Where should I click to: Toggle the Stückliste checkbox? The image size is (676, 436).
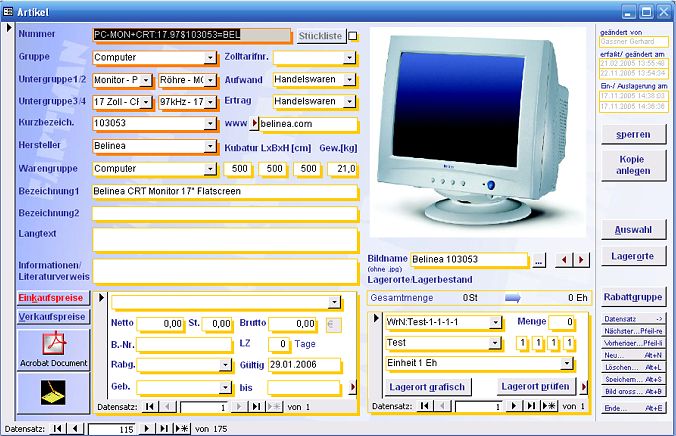[352, 36]
